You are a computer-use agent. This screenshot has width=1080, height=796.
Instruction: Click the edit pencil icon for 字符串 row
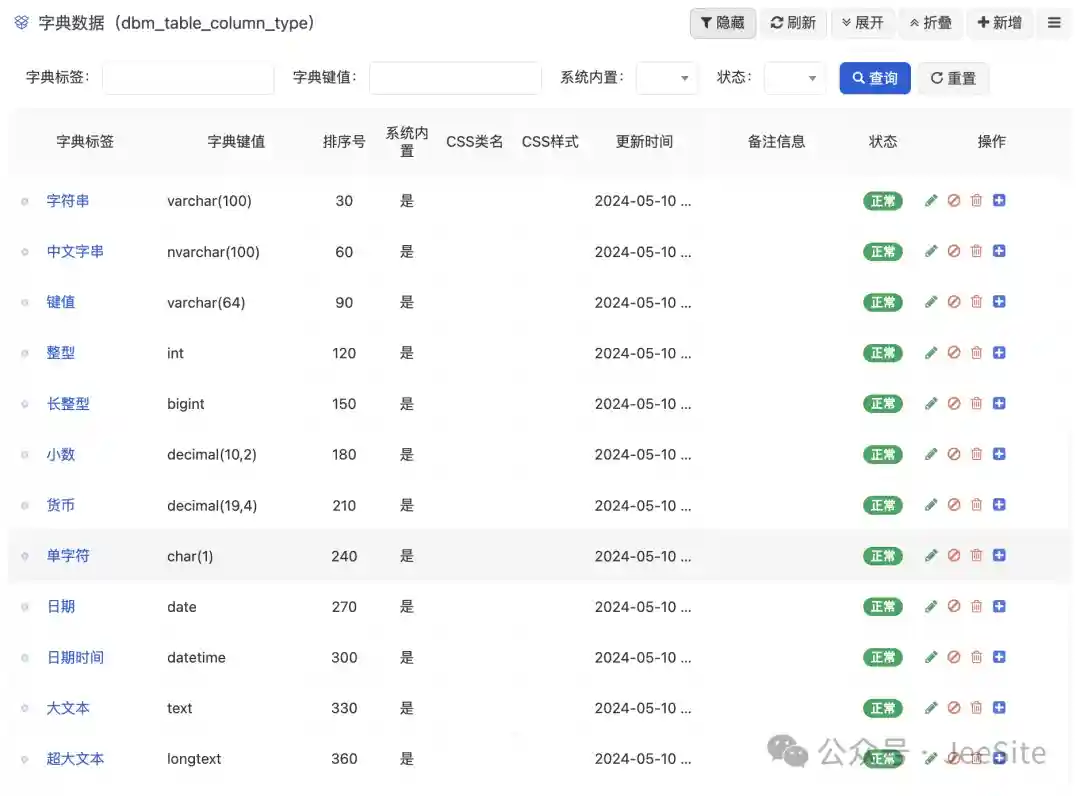(x=931, y=201)
